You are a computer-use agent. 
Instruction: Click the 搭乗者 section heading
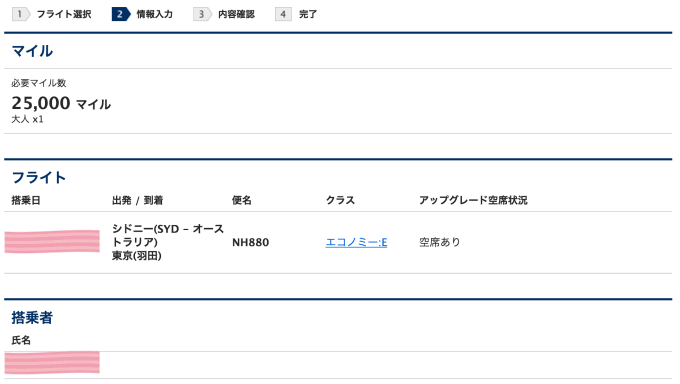pos(32,318)
